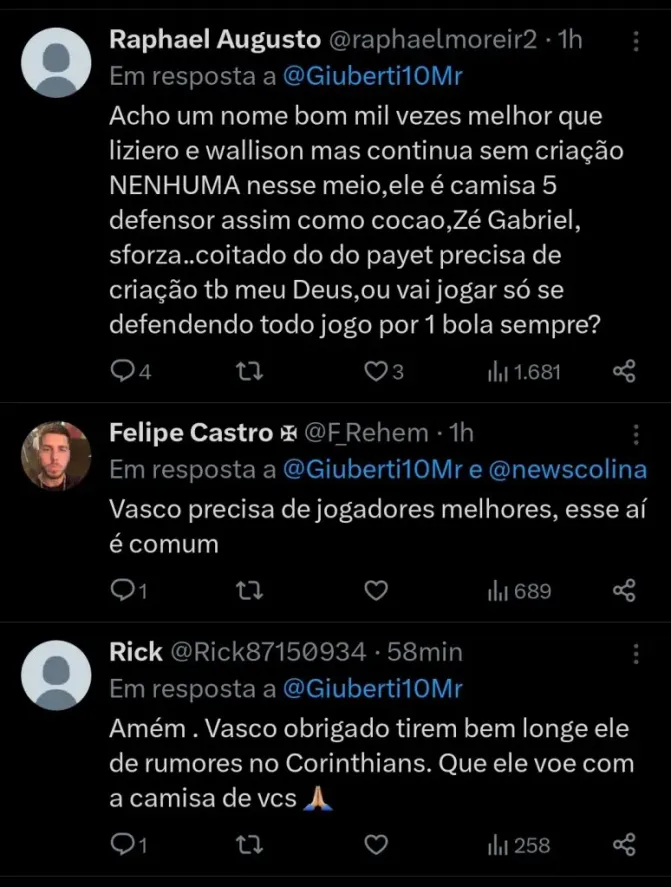671x887 pixels.
Task: Share Raphael Augusto's tweet
Action: [624, 372]
